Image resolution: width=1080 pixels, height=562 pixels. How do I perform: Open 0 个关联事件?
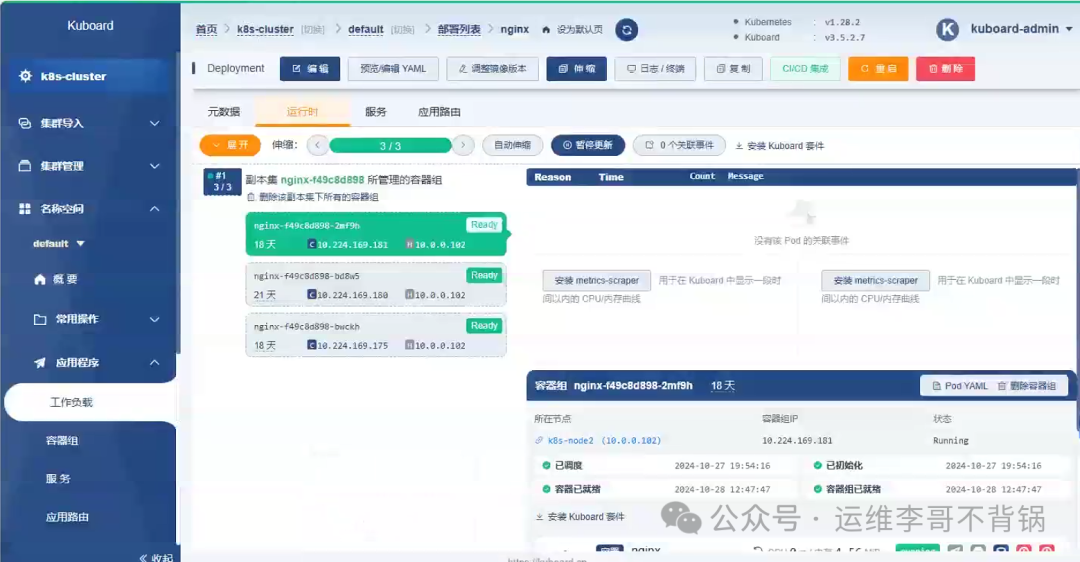pyautogui.click(x=679, y=145)
